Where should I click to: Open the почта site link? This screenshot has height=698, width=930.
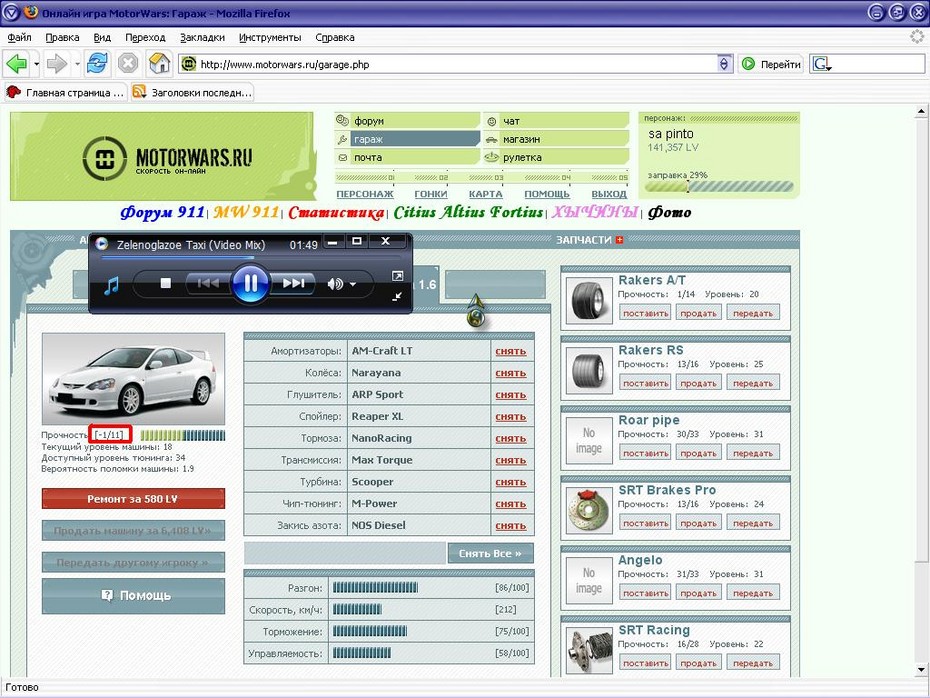[x=407, y=157]
